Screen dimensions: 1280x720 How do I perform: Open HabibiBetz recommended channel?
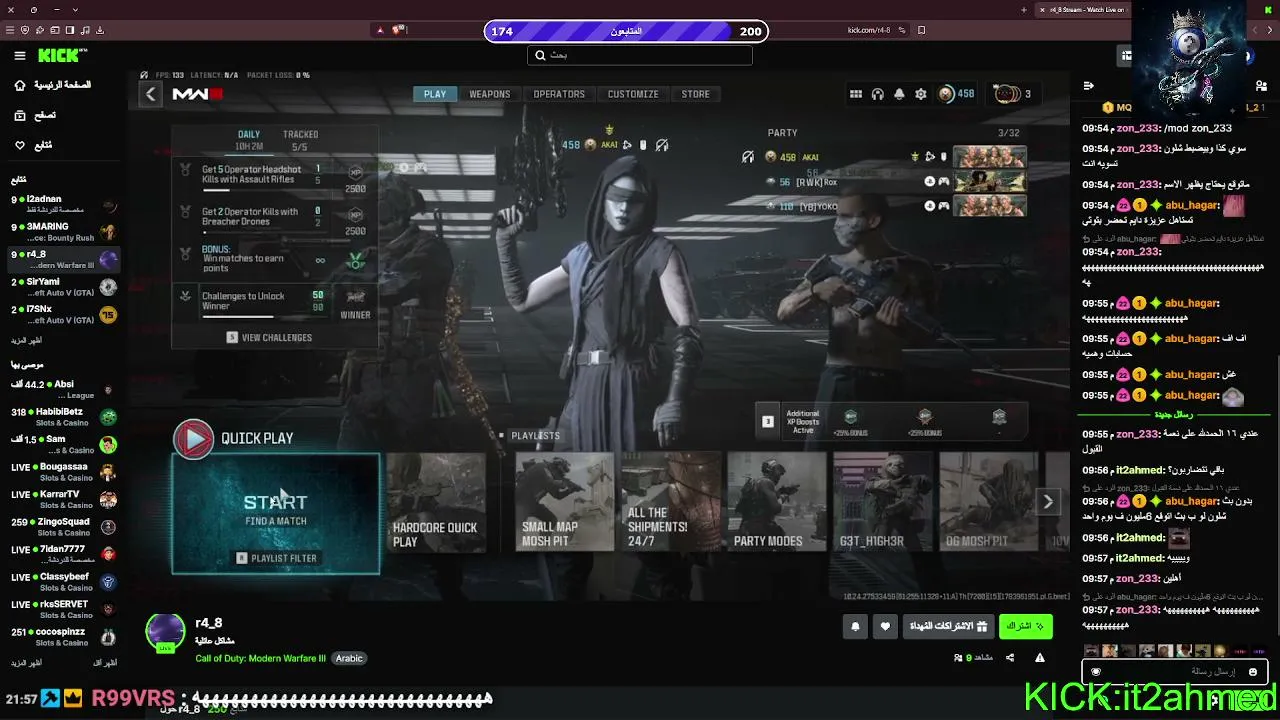(64, 417)
